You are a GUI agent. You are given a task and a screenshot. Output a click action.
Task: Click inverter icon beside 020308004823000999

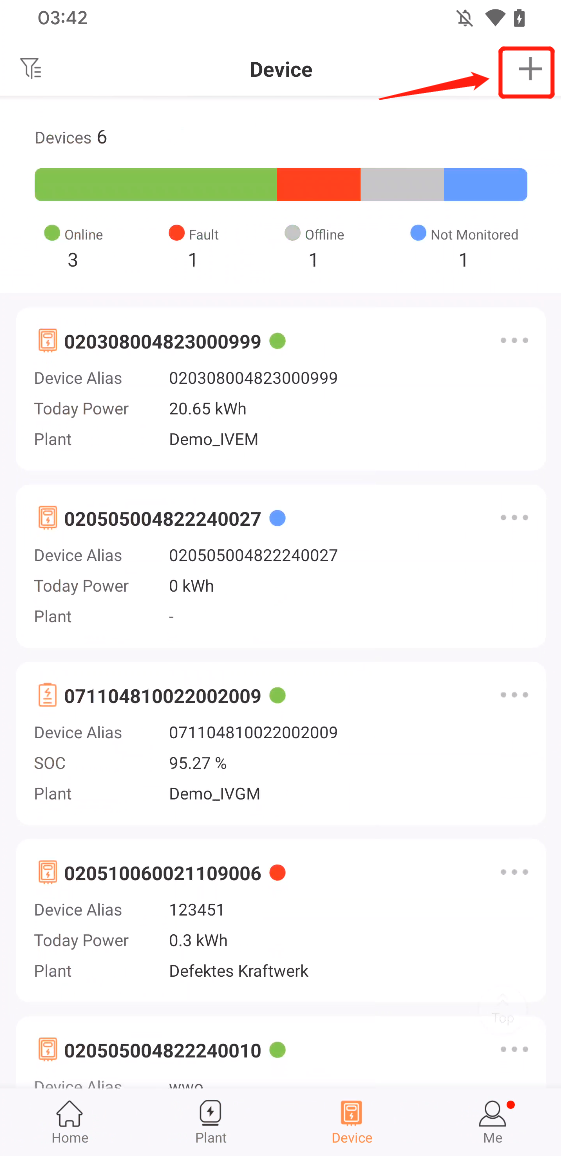pos(47,341)
